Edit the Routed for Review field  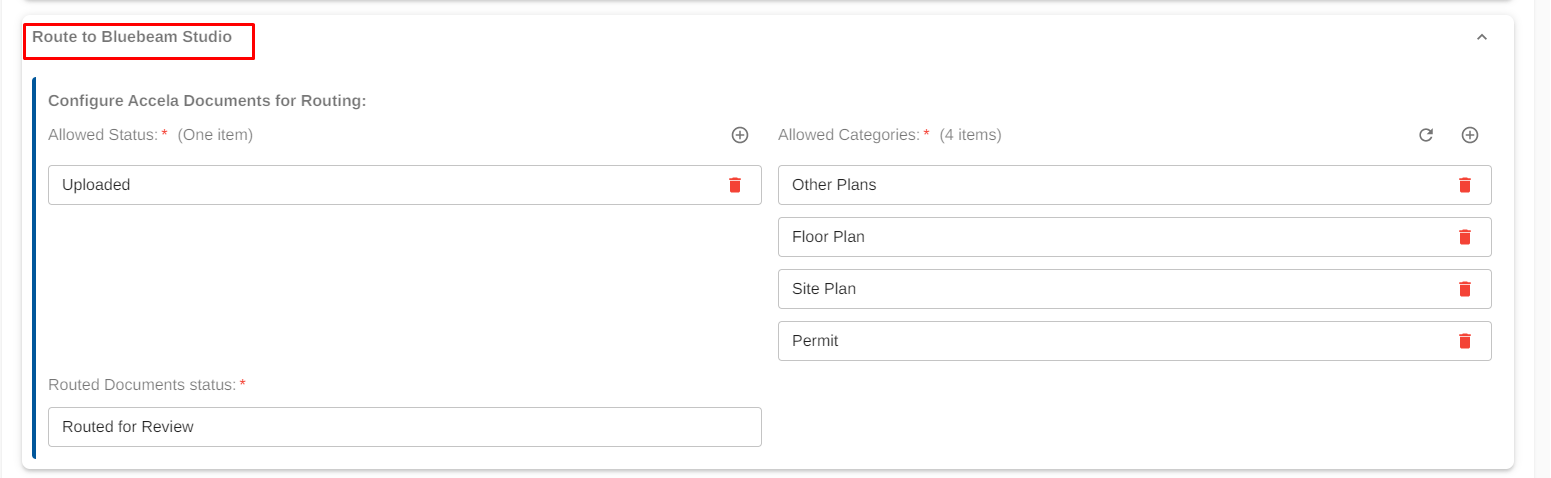click(404, 427)
